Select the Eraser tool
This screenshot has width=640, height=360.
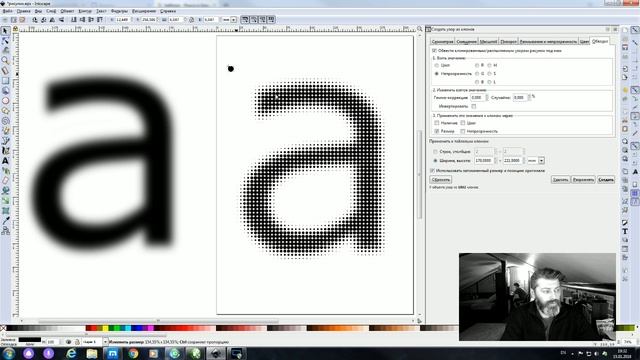[x=5, y=181]
